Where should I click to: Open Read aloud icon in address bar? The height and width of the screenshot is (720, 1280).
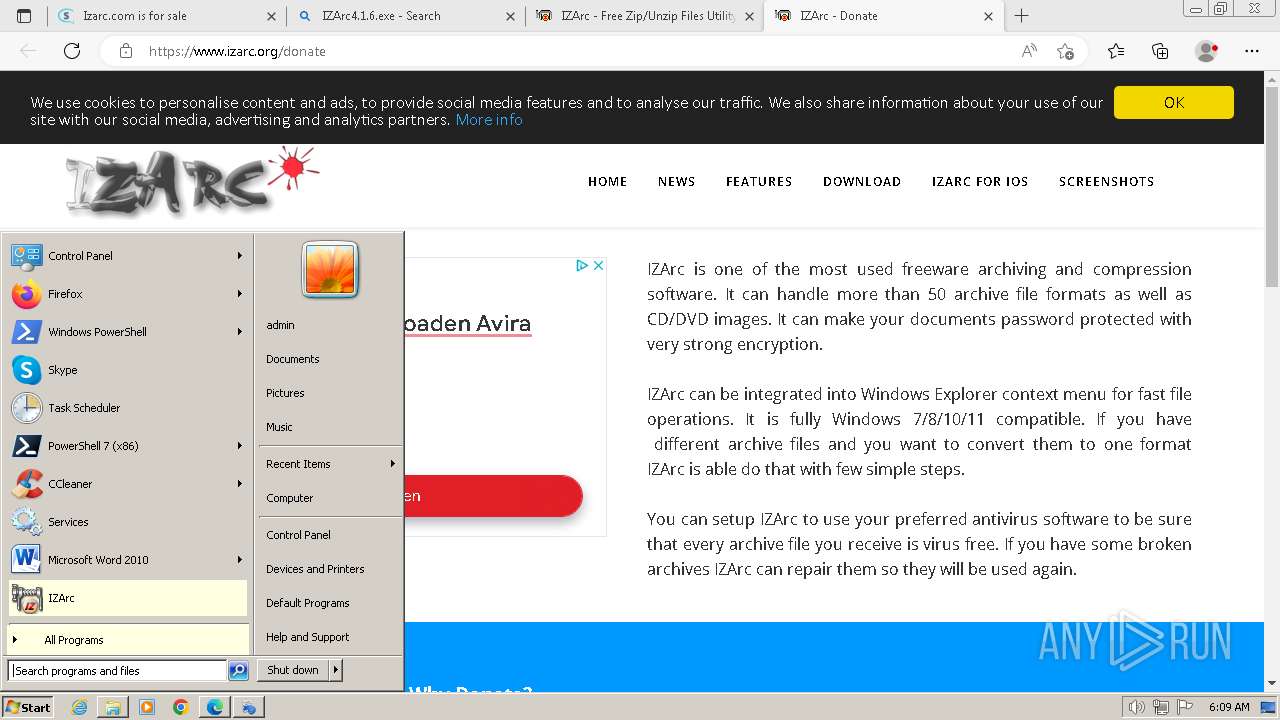(x=1029, y=51)
